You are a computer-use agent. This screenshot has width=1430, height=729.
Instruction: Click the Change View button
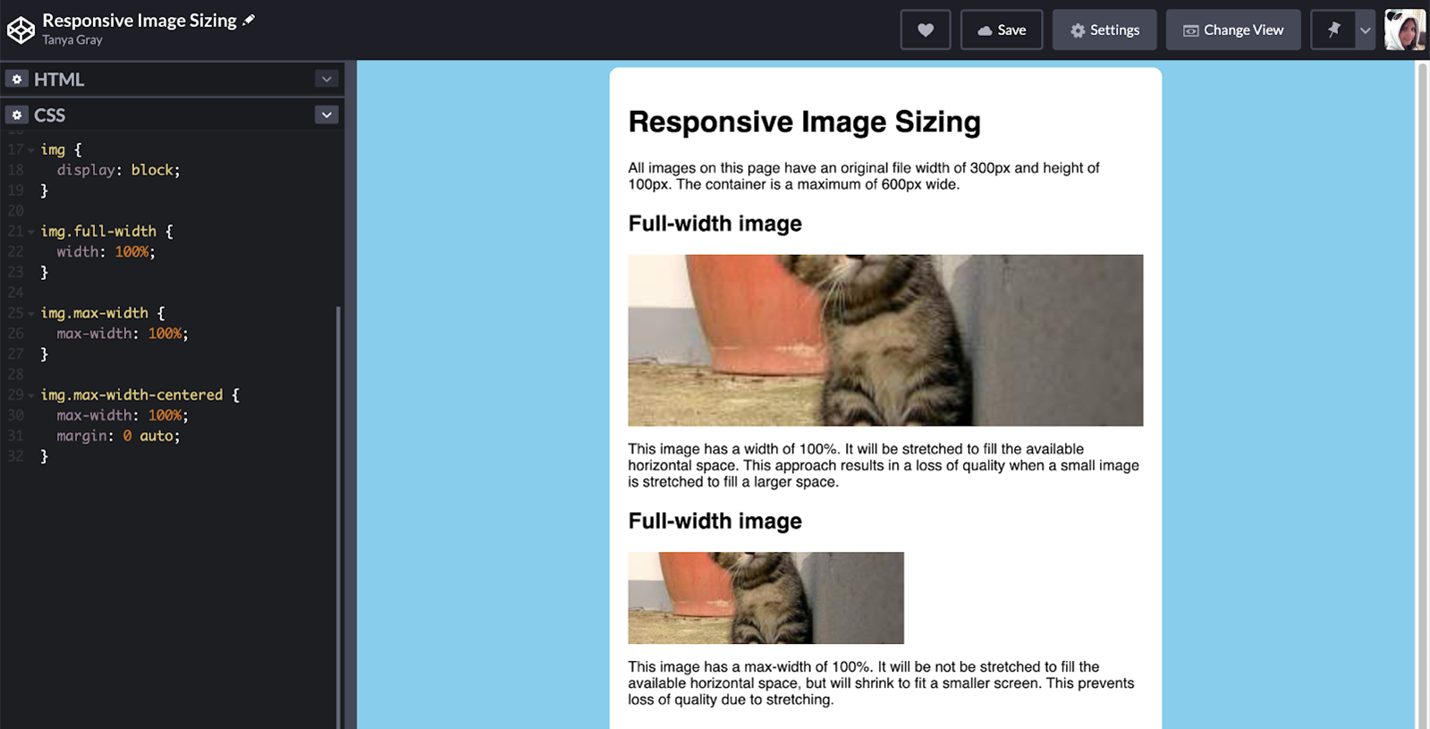[1233, 30]
